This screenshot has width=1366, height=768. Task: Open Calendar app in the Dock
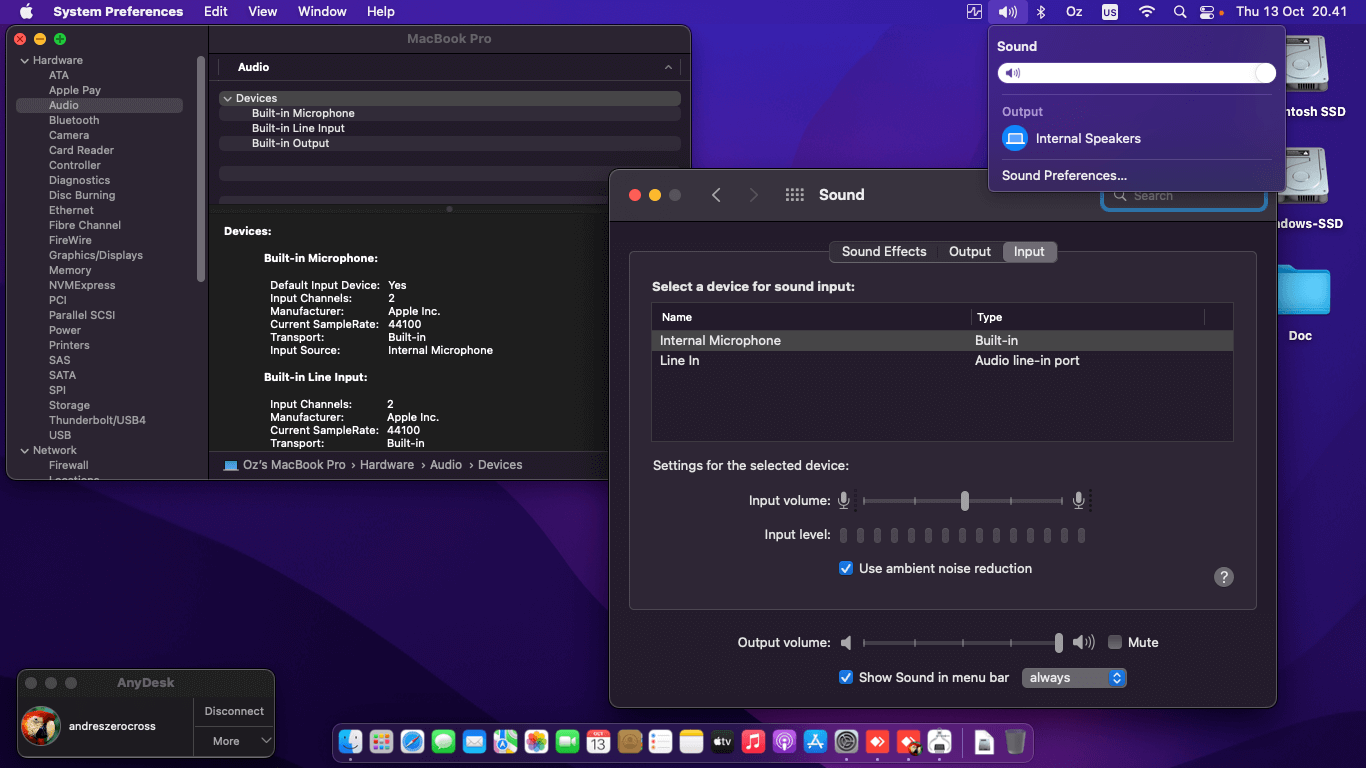[598, 742]
